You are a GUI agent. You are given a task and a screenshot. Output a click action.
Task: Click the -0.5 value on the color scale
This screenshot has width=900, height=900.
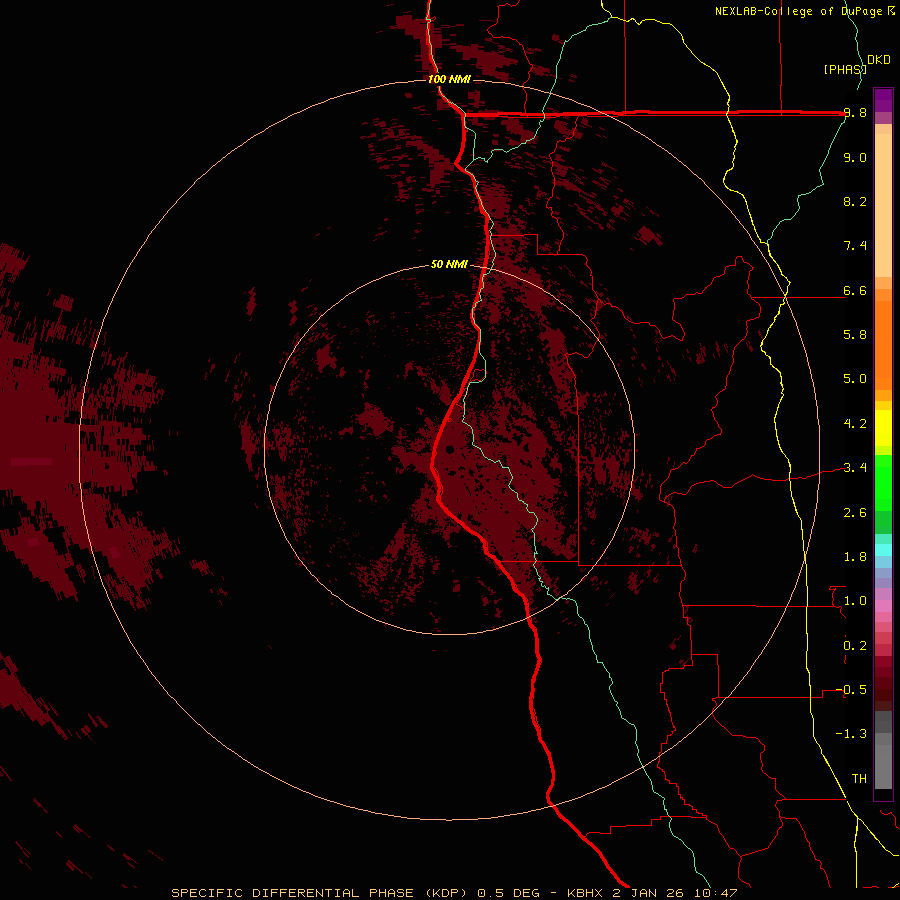pos(851,690)
